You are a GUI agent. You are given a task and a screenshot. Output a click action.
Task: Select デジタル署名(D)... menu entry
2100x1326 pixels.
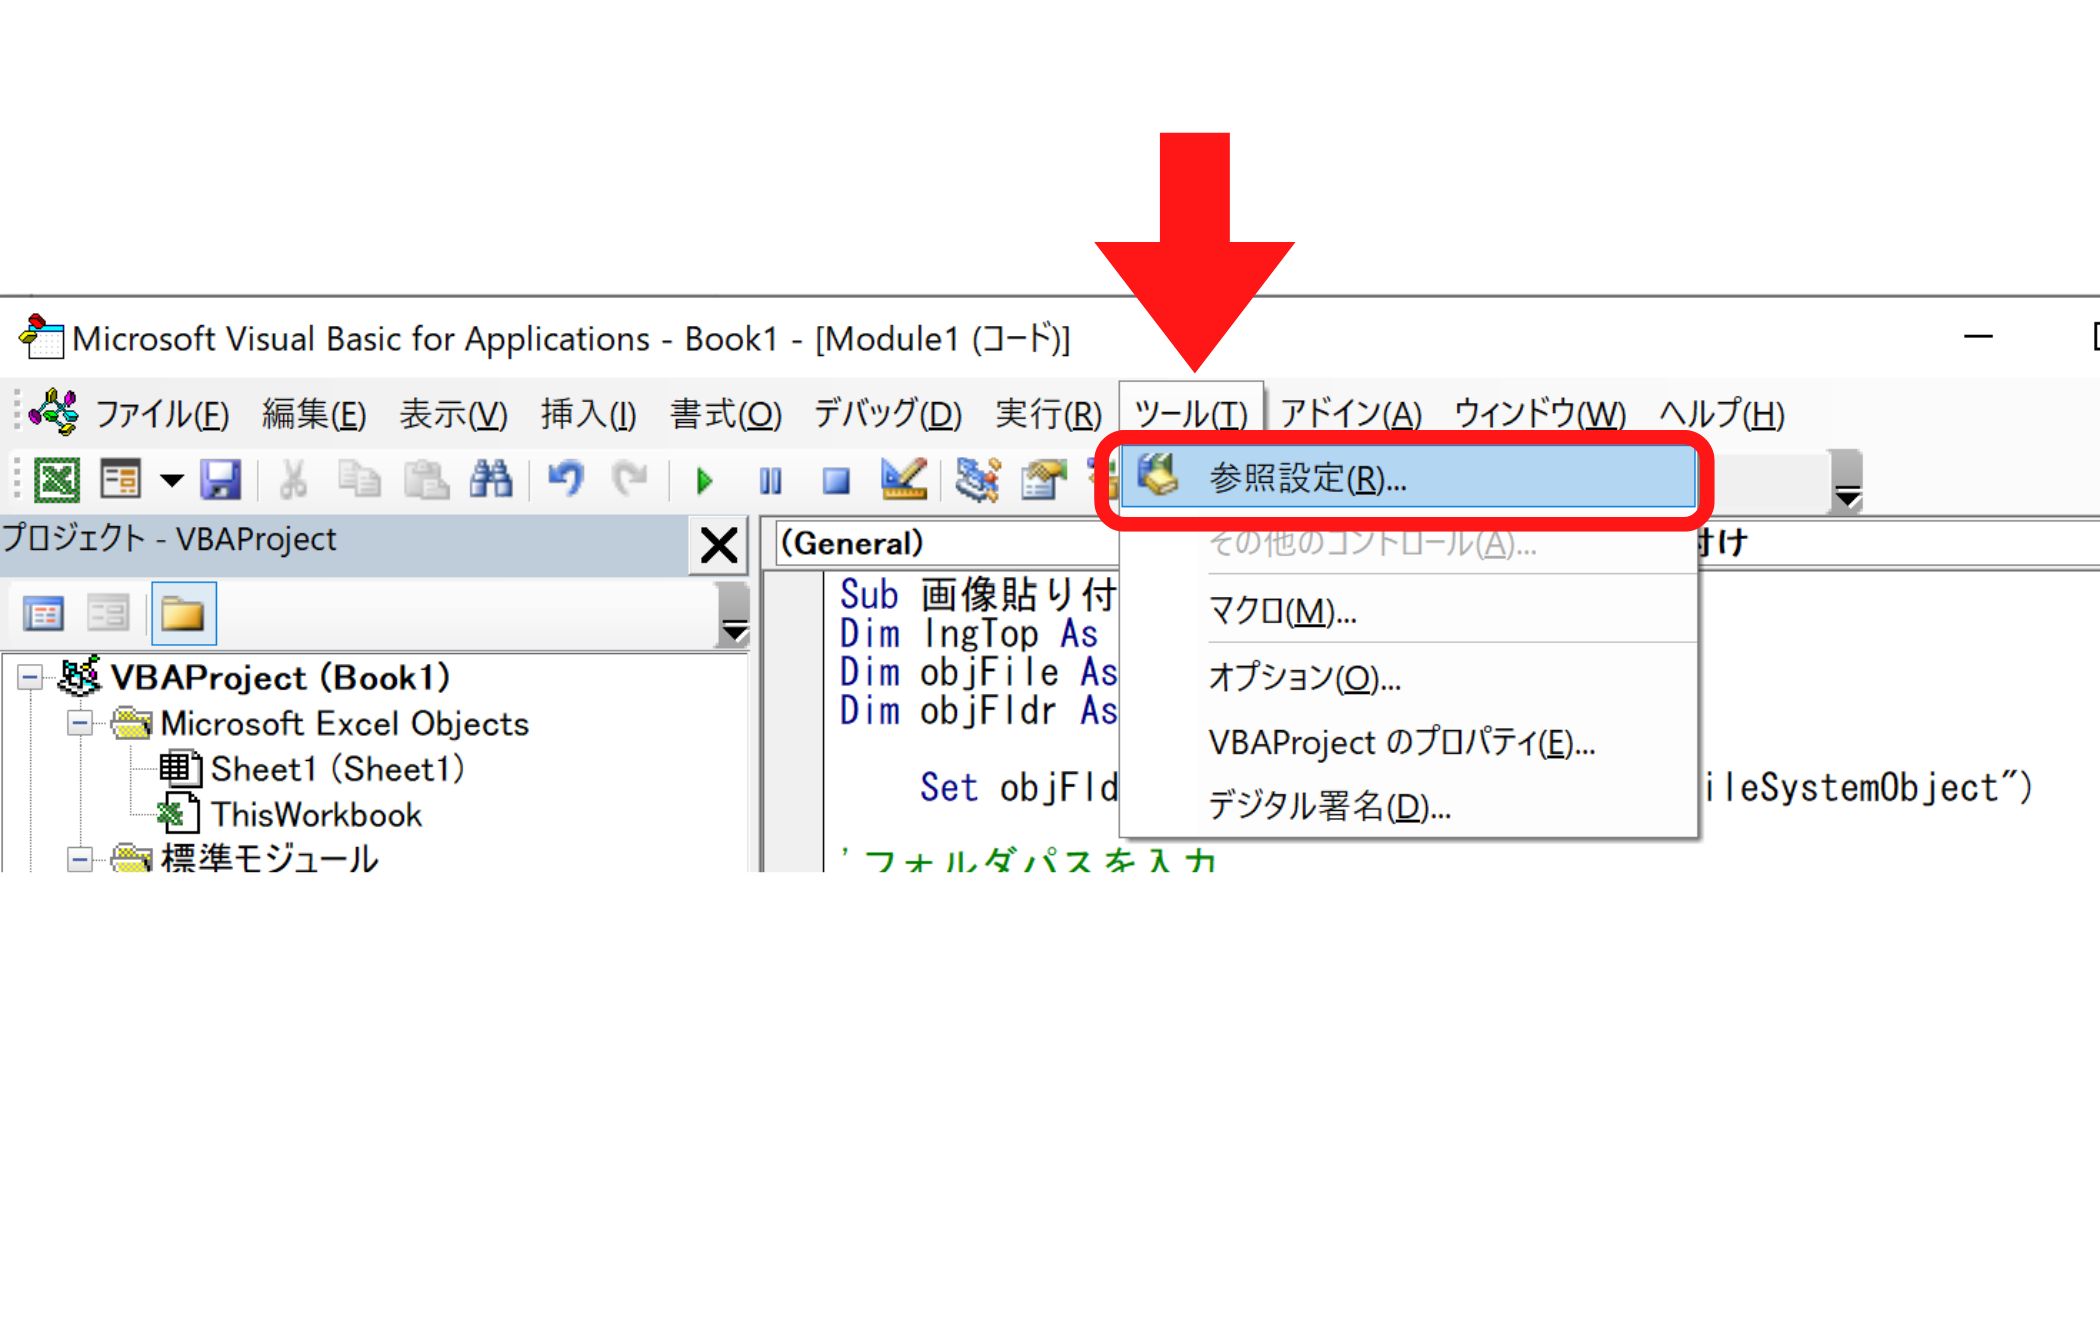pos(1409,805)
